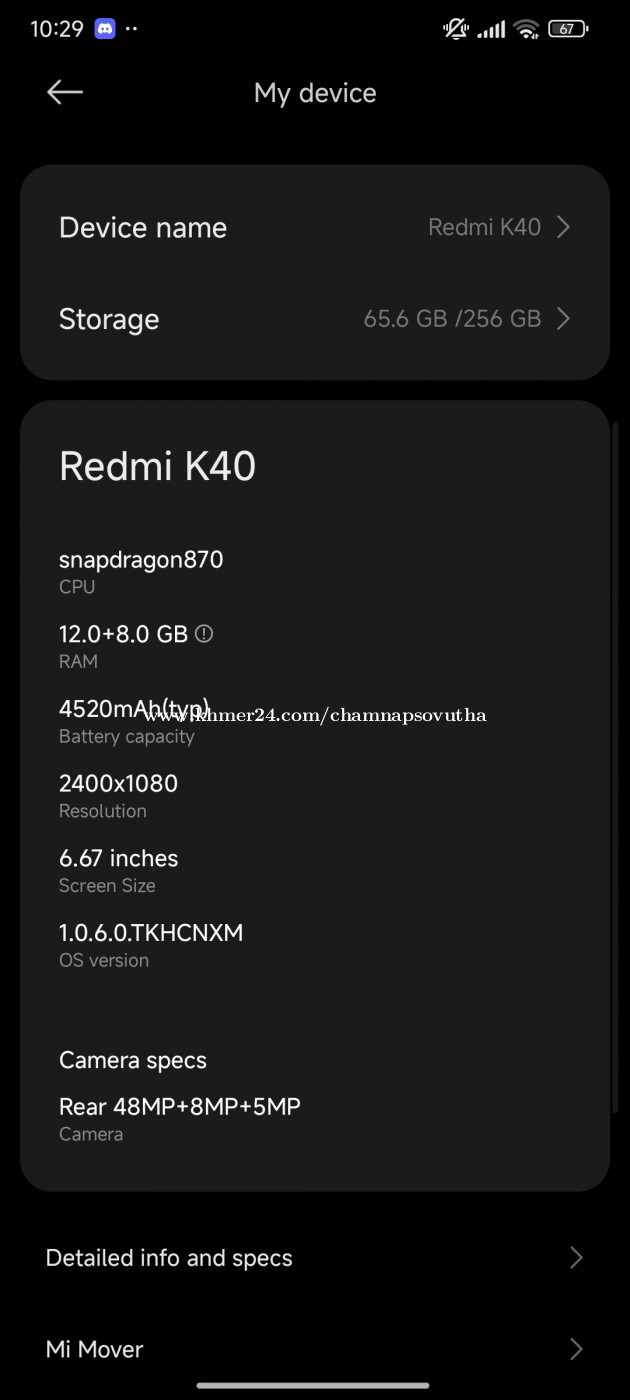630x1400 pixels.
Task: Tap the Discord notification icon
Action: pyautogui.click(x=105, y=29)
